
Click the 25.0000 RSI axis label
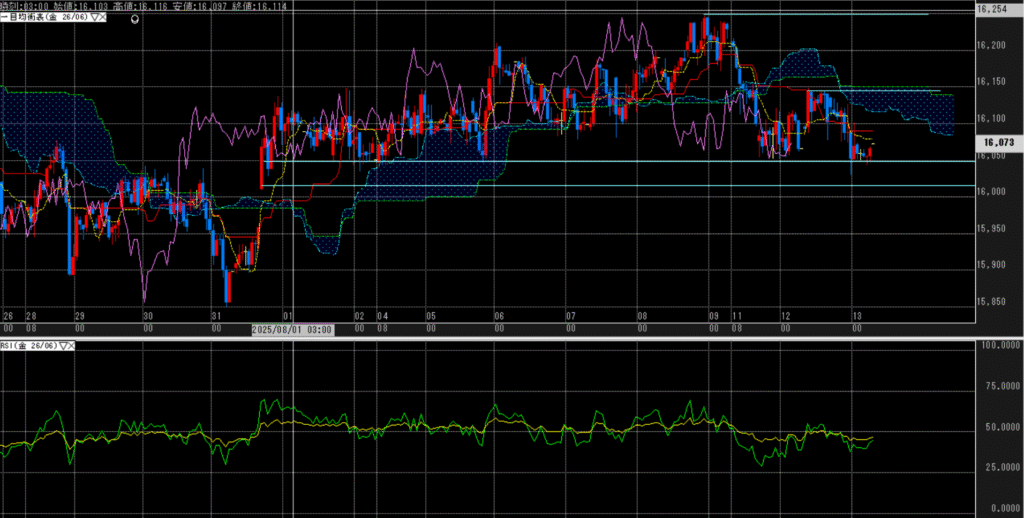(x=1004, y=468)
